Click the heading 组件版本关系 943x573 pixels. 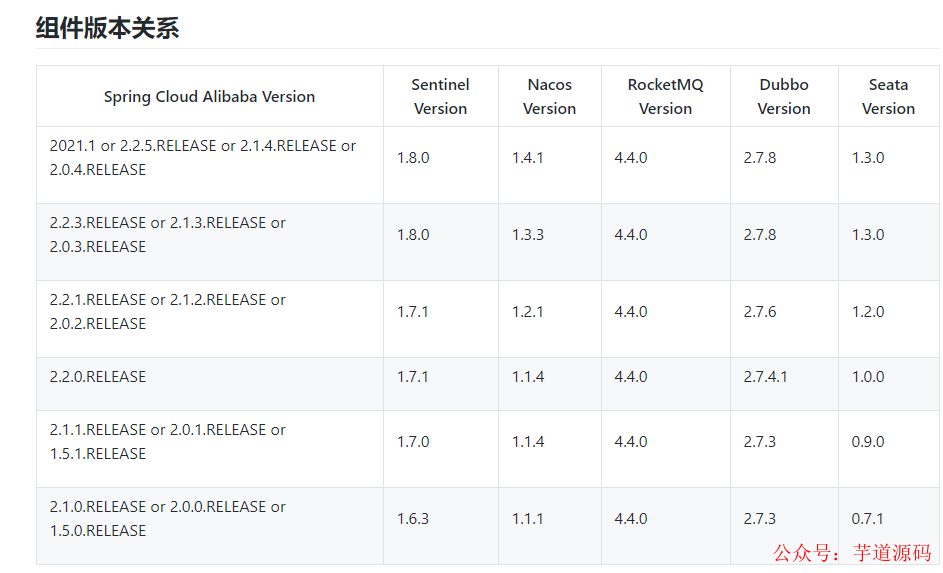coord(107,28)
